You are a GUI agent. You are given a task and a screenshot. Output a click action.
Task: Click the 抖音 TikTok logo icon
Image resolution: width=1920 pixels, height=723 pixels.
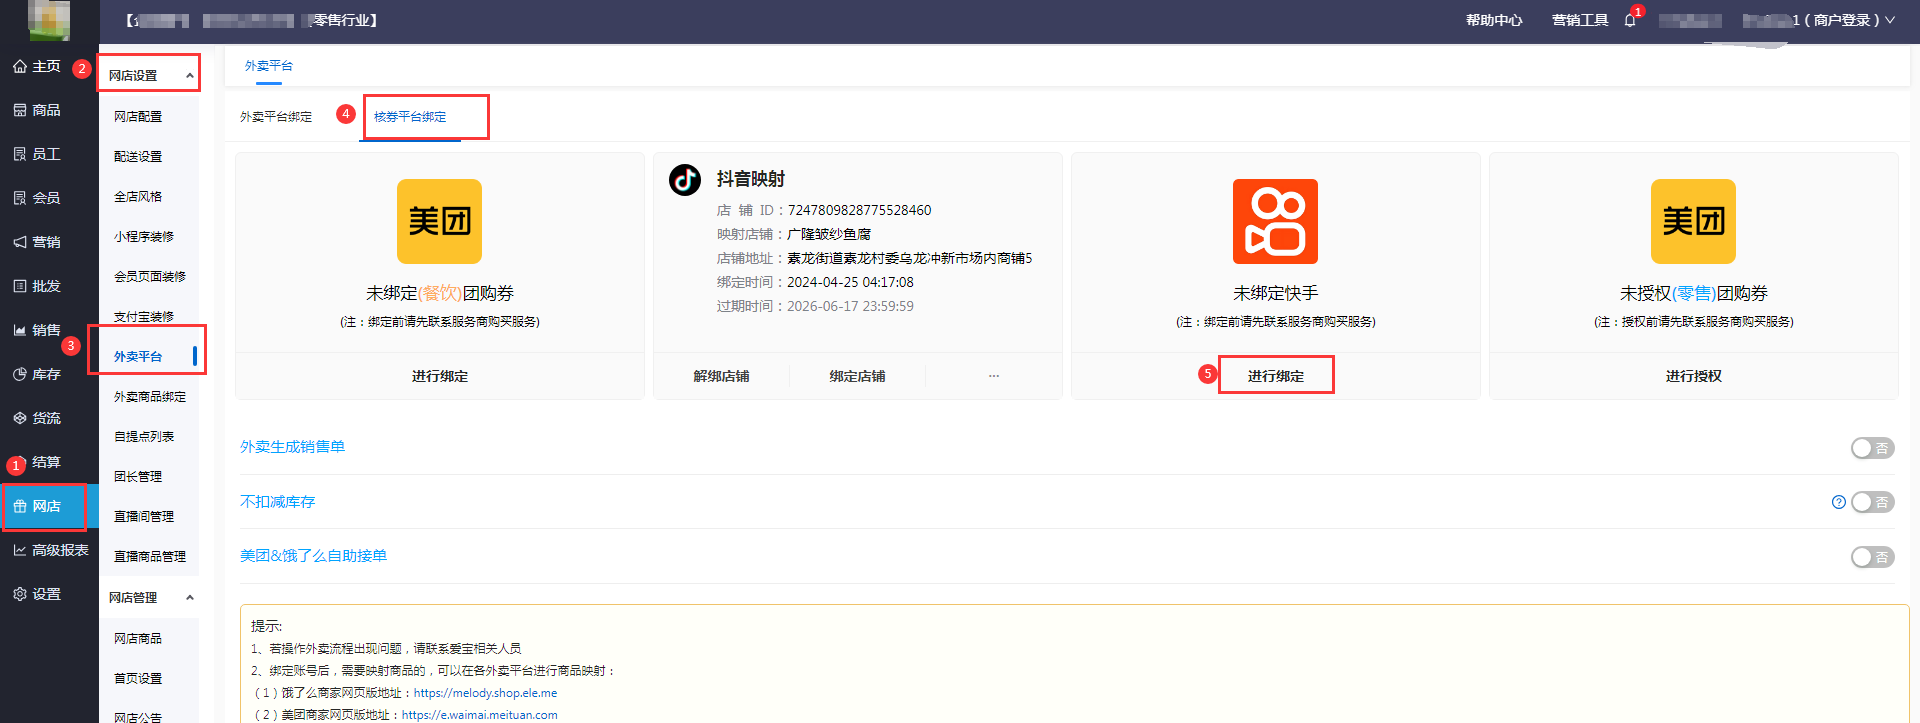[x=685, y=180]
